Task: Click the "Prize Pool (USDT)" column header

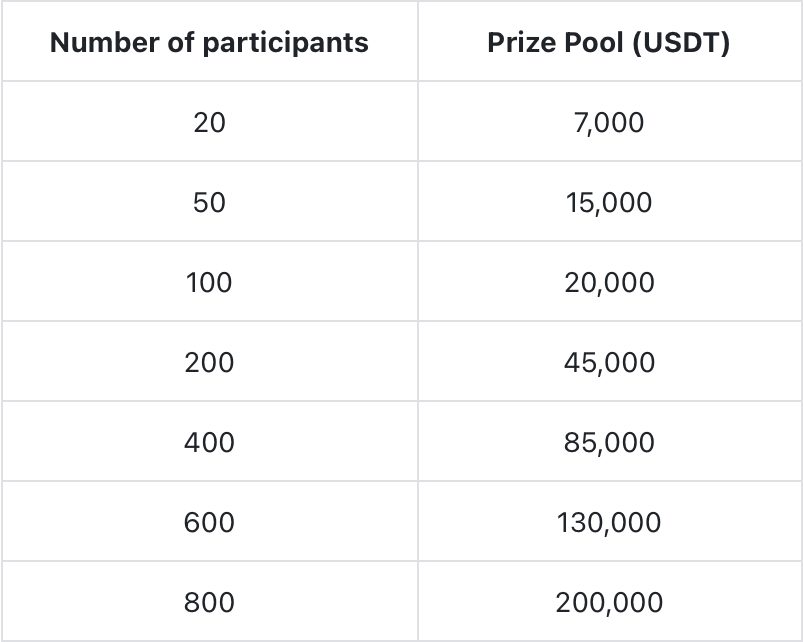Action: [x=608, y=43]
